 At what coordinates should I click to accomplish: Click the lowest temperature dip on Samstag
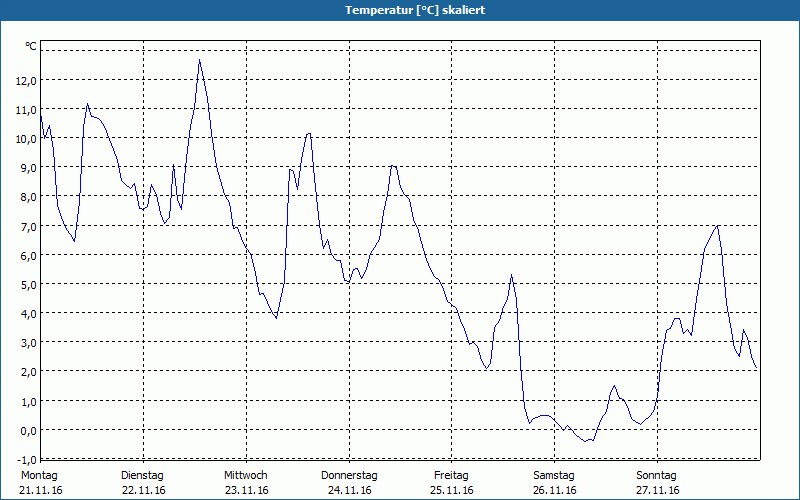click(x=586, y=441)
